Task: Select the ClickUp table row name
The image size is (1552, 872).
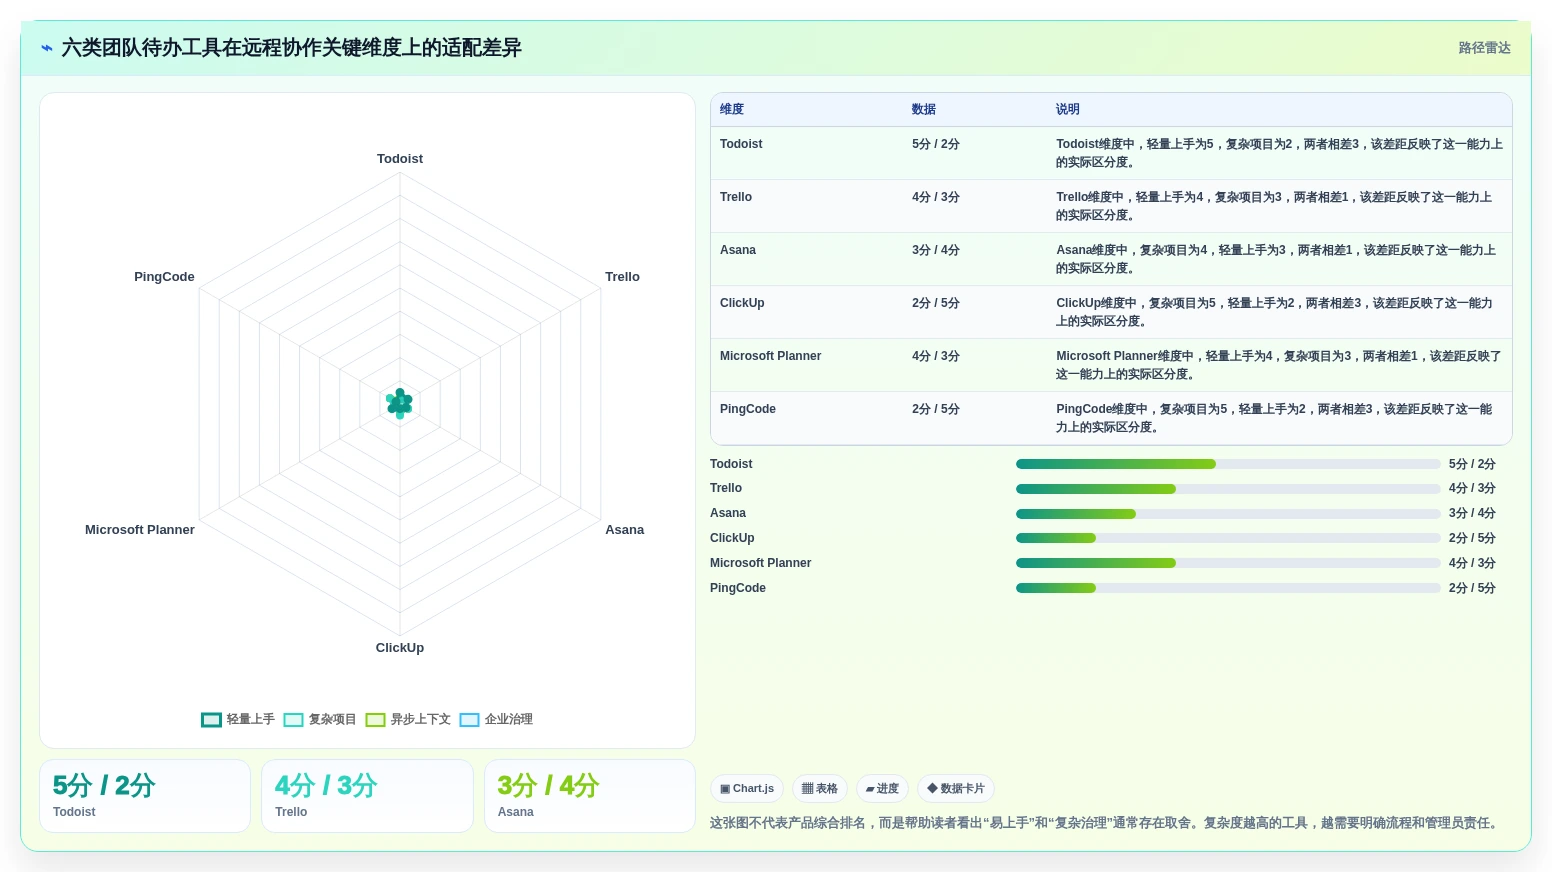Action: (742, 303)
